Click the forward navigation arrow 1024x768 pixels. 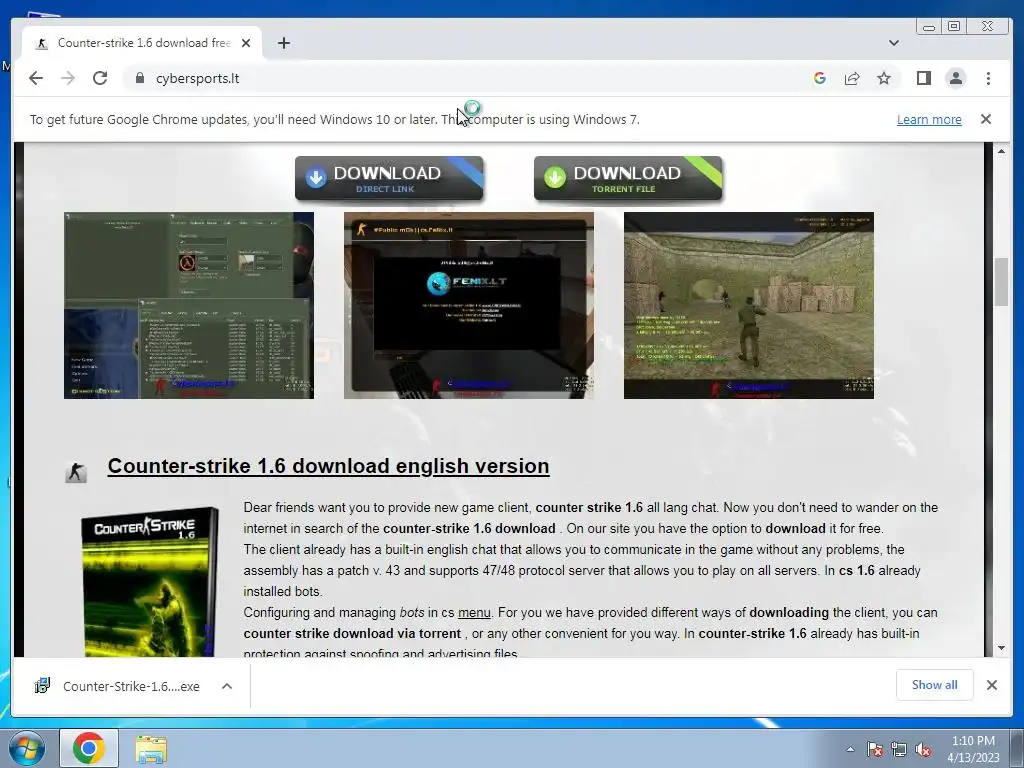click(x=68, y=78)
